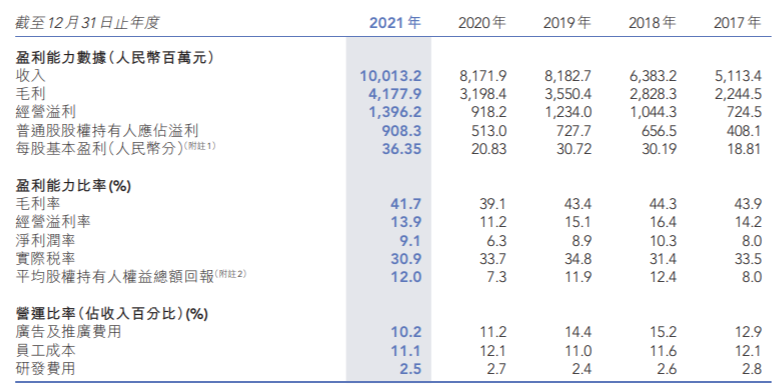The image size is (782, 390).
Task: Click the 淨利潤率 row label
Action: coord(46,240)
